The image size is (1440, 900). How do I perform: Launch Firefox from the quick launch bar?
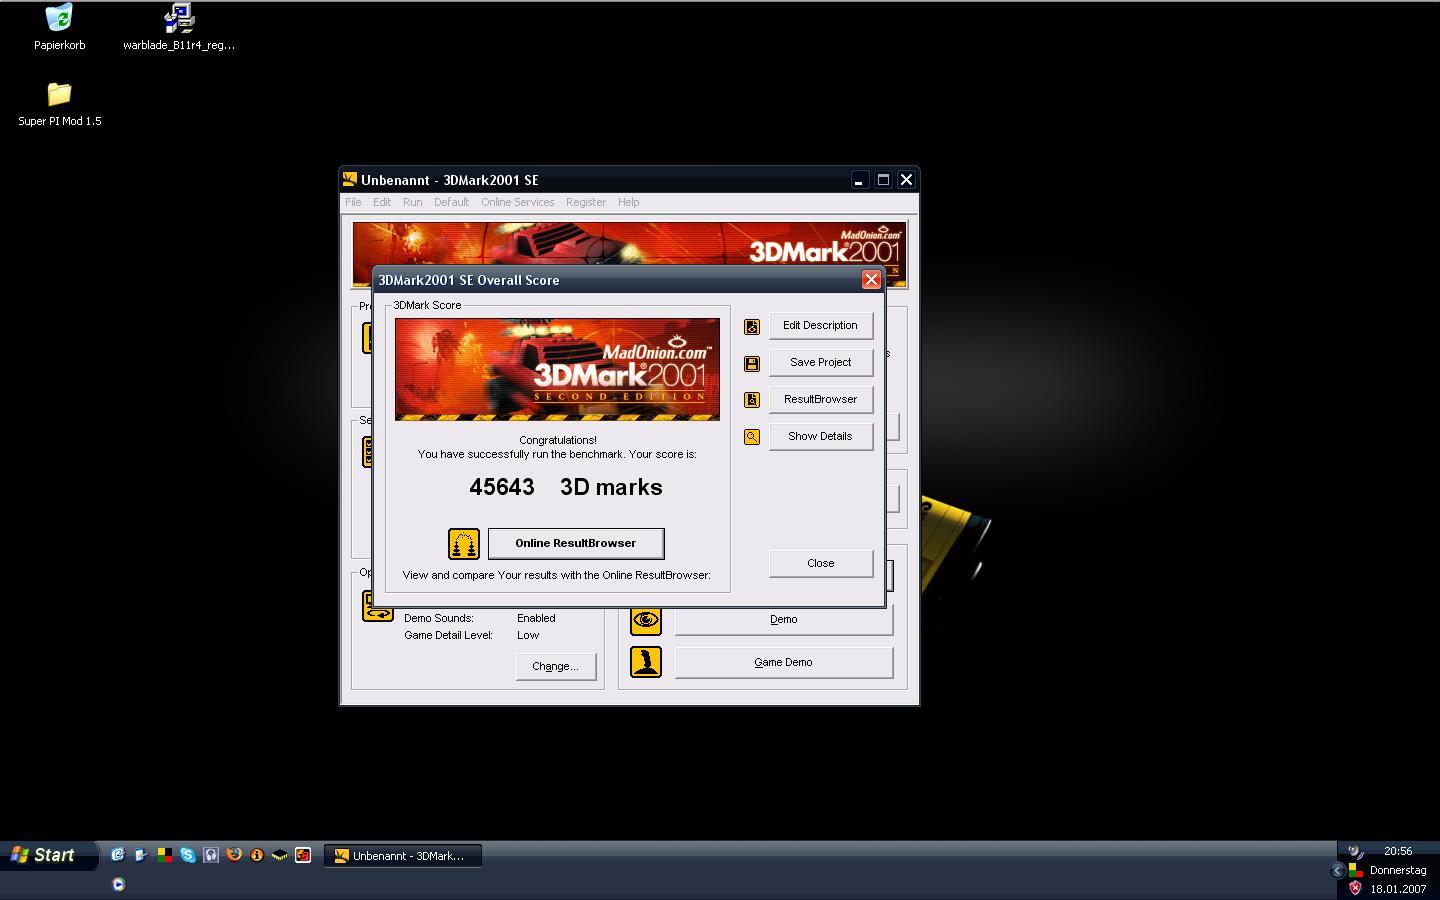[234, 855]
